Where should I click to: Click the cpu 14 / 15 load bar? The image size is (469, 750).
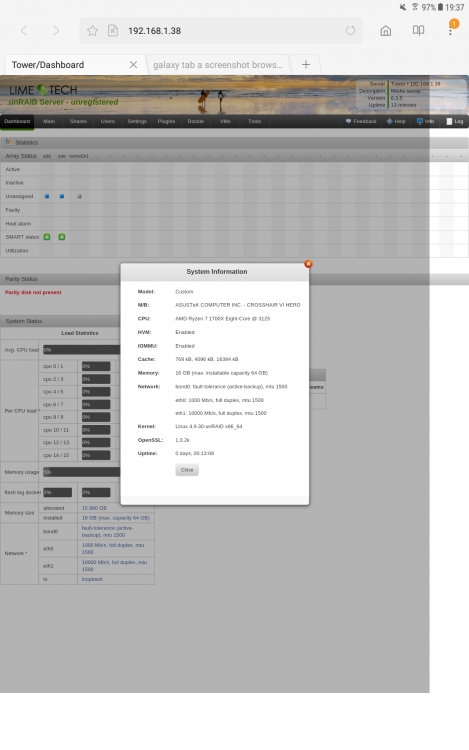[x=96, y=455]
